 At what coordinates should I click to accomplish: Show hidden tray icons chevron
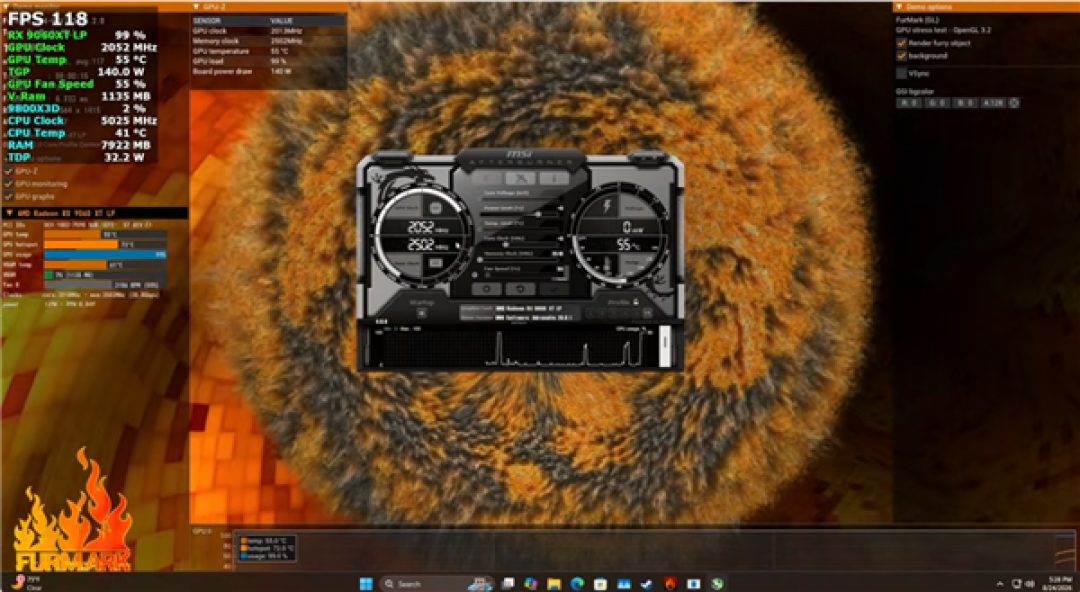point(1001,584)
